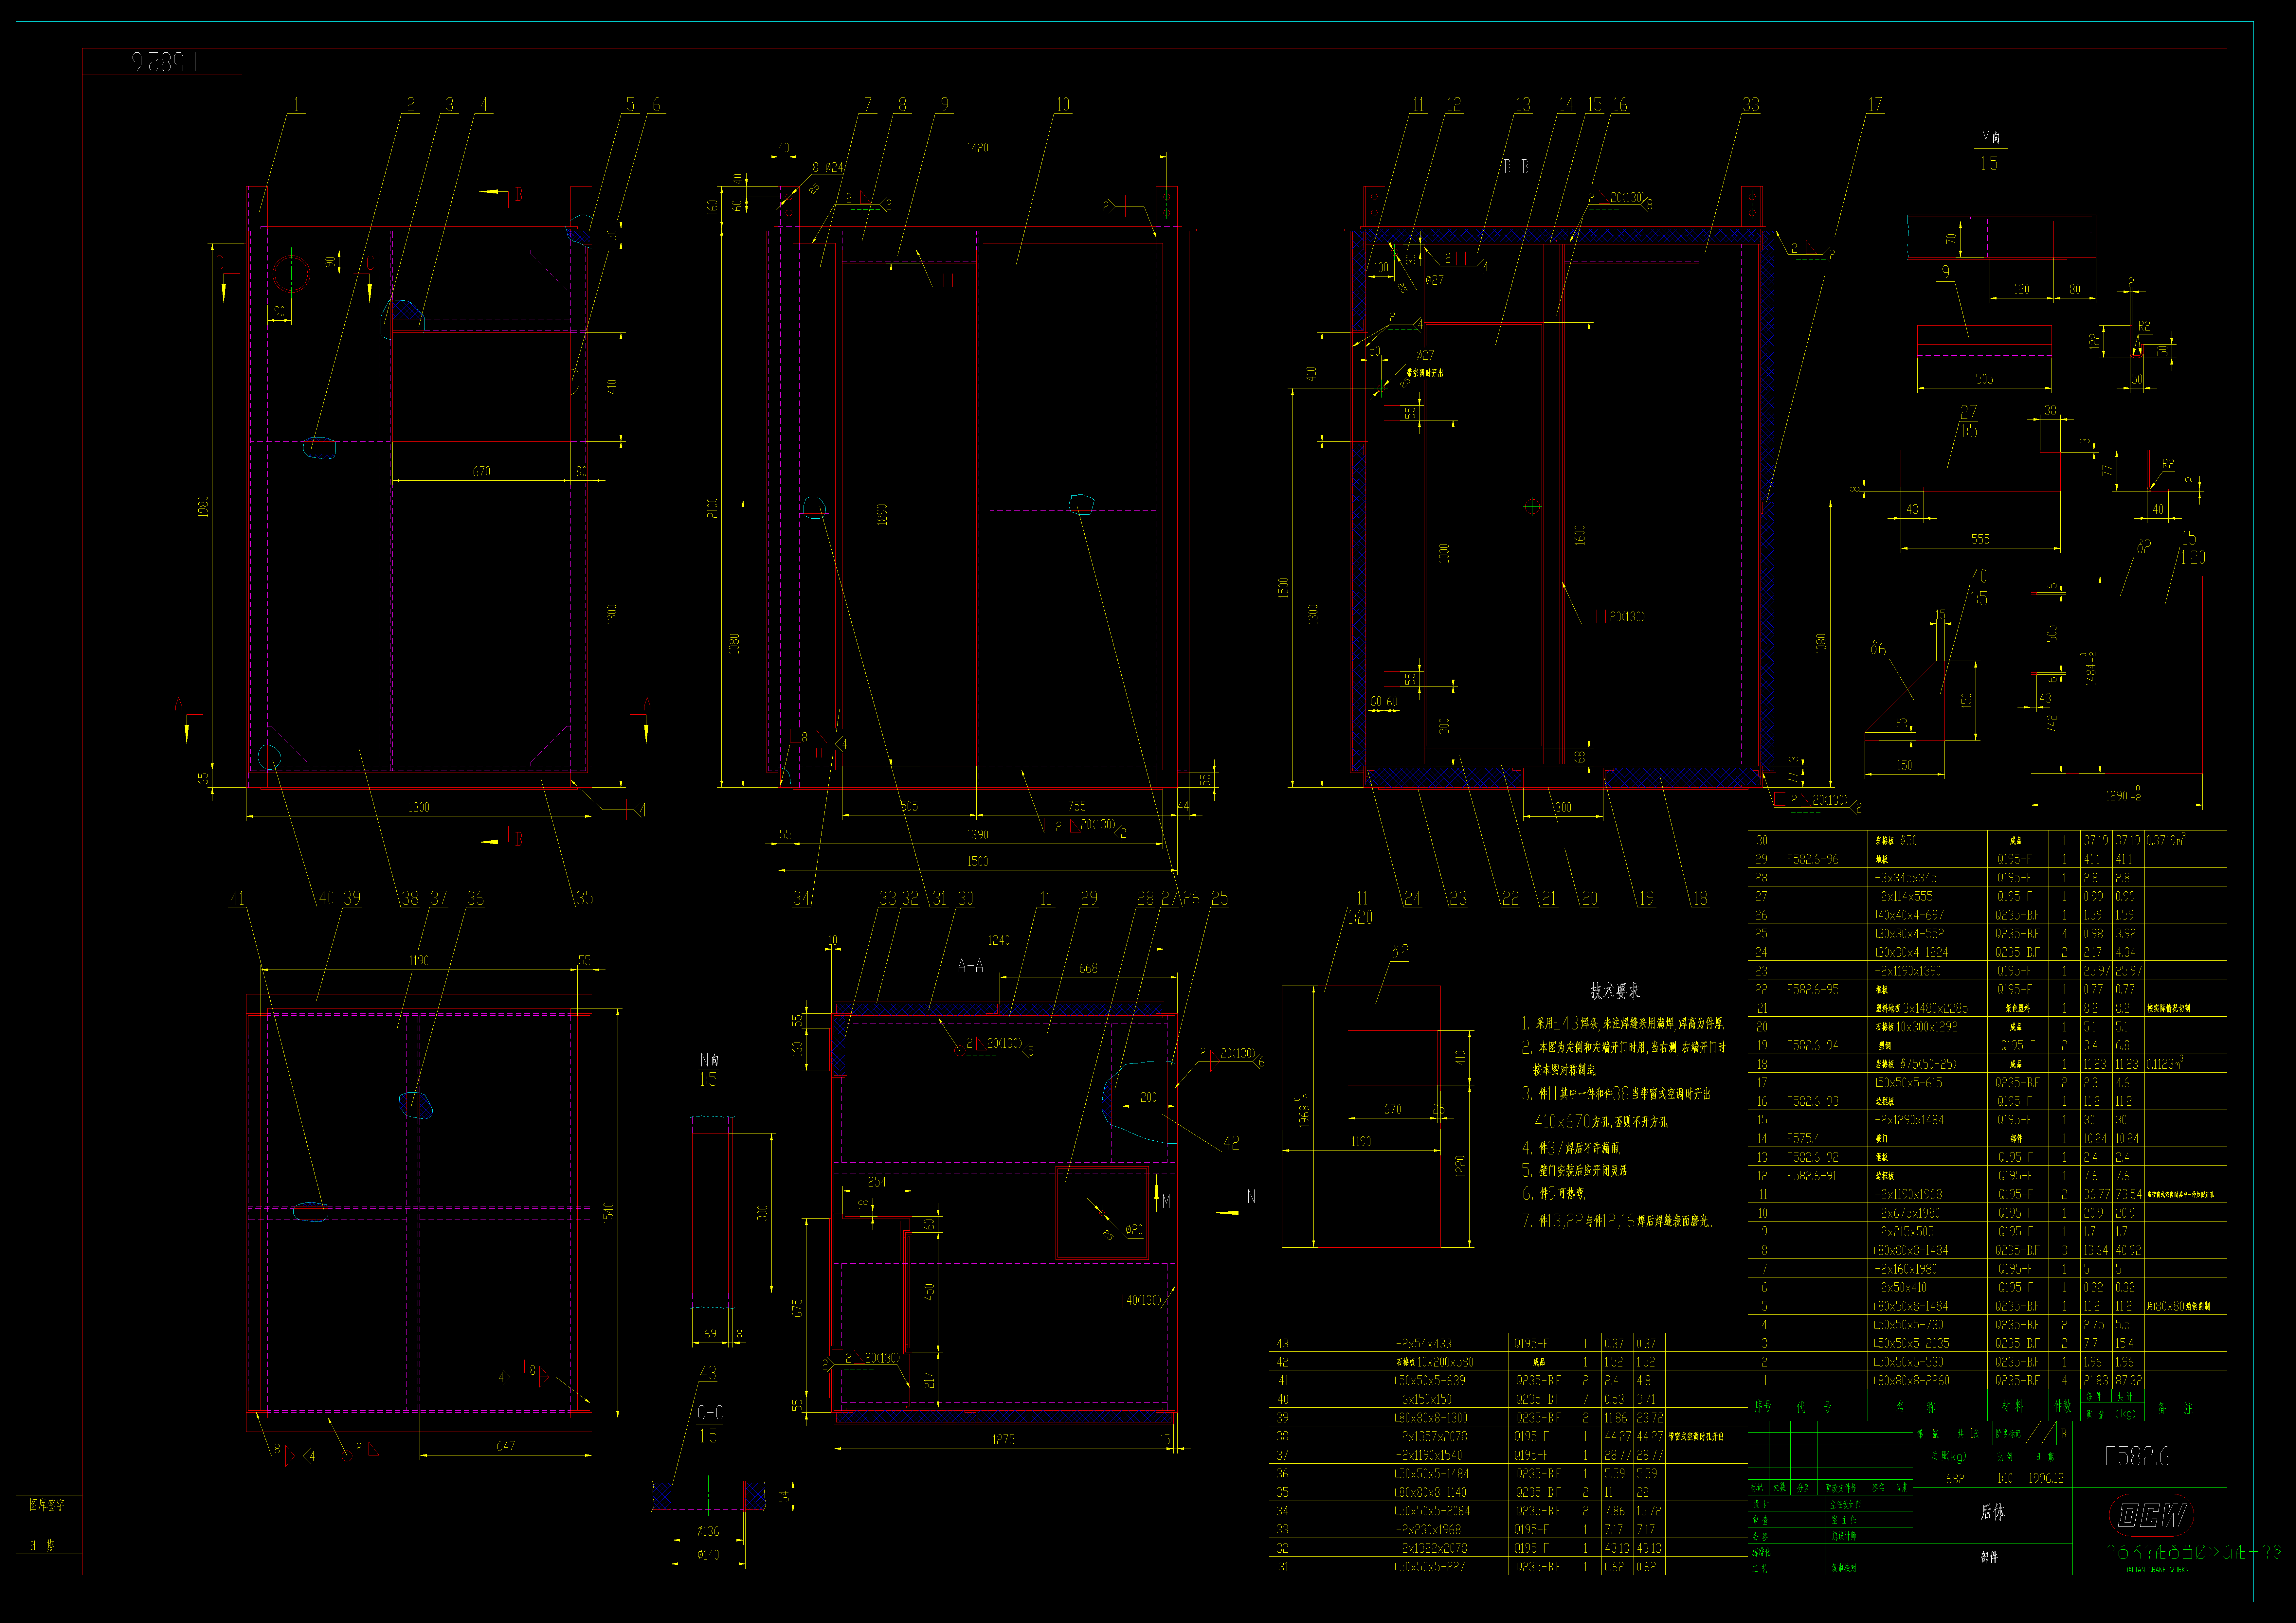The image size is (2296, 1623).
Task: Select the '1:10' scale value in title block
Action: tap(2005, 1478)
